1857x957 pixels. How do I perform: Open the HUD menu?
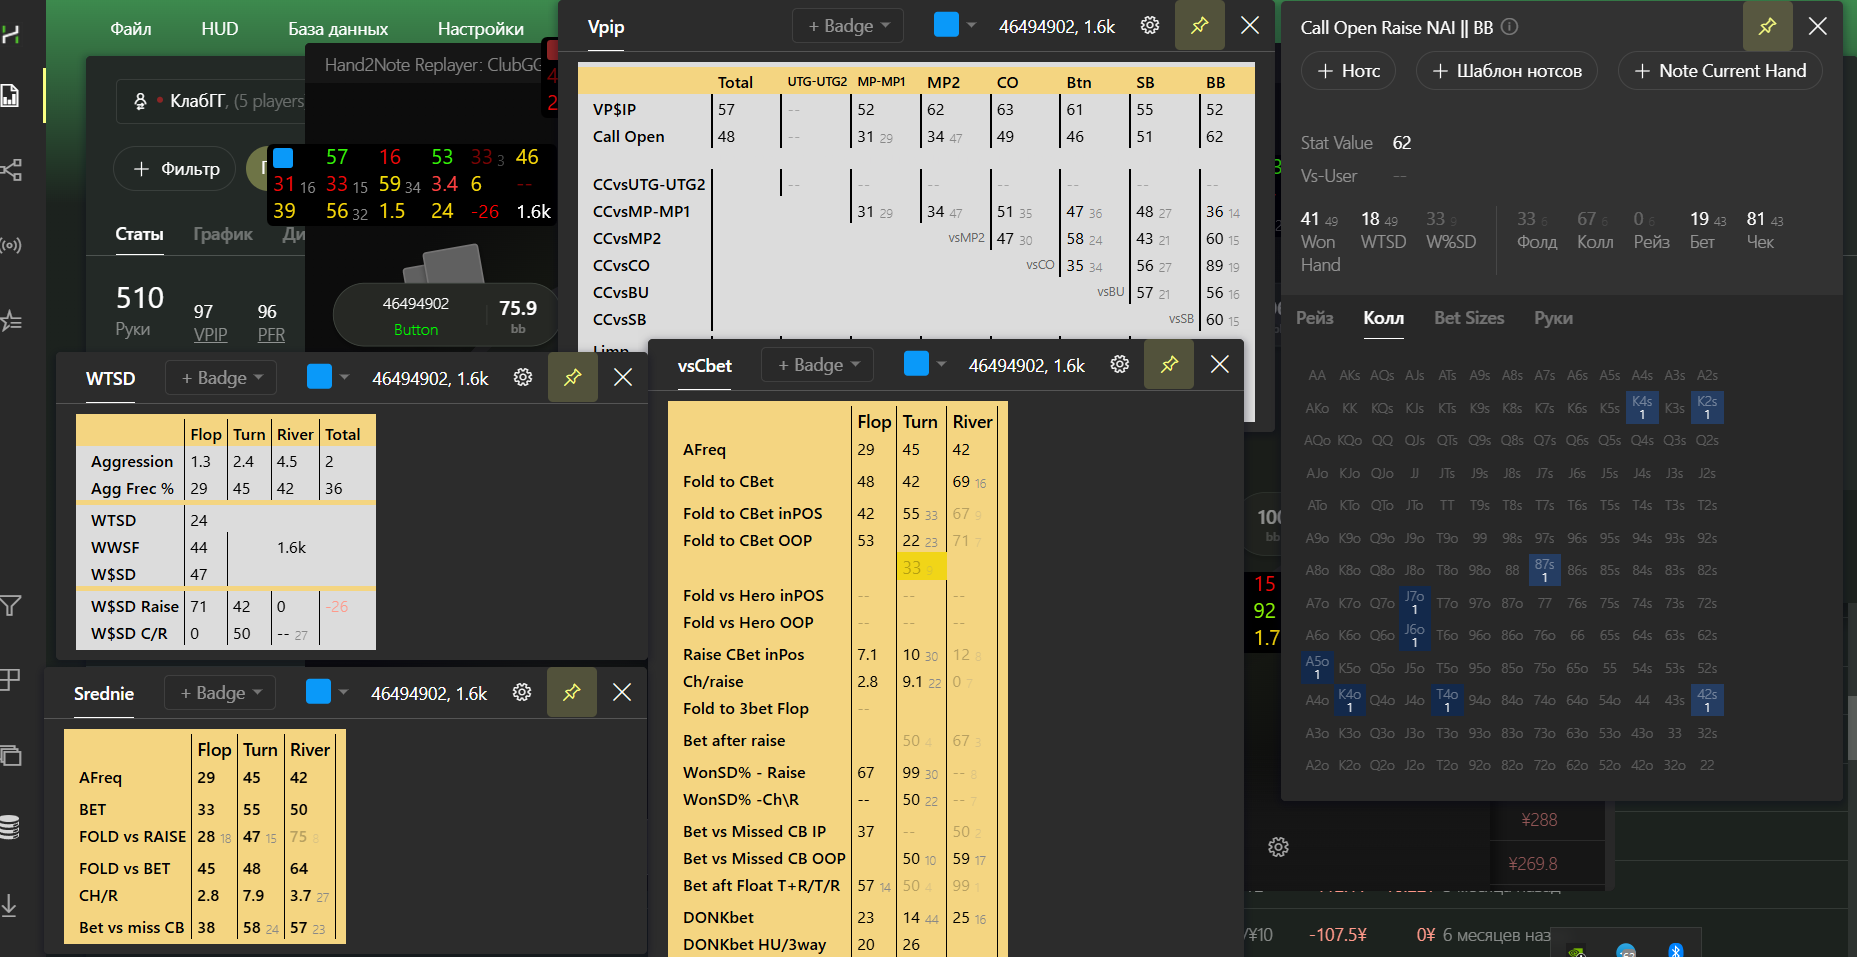point(220,29)
